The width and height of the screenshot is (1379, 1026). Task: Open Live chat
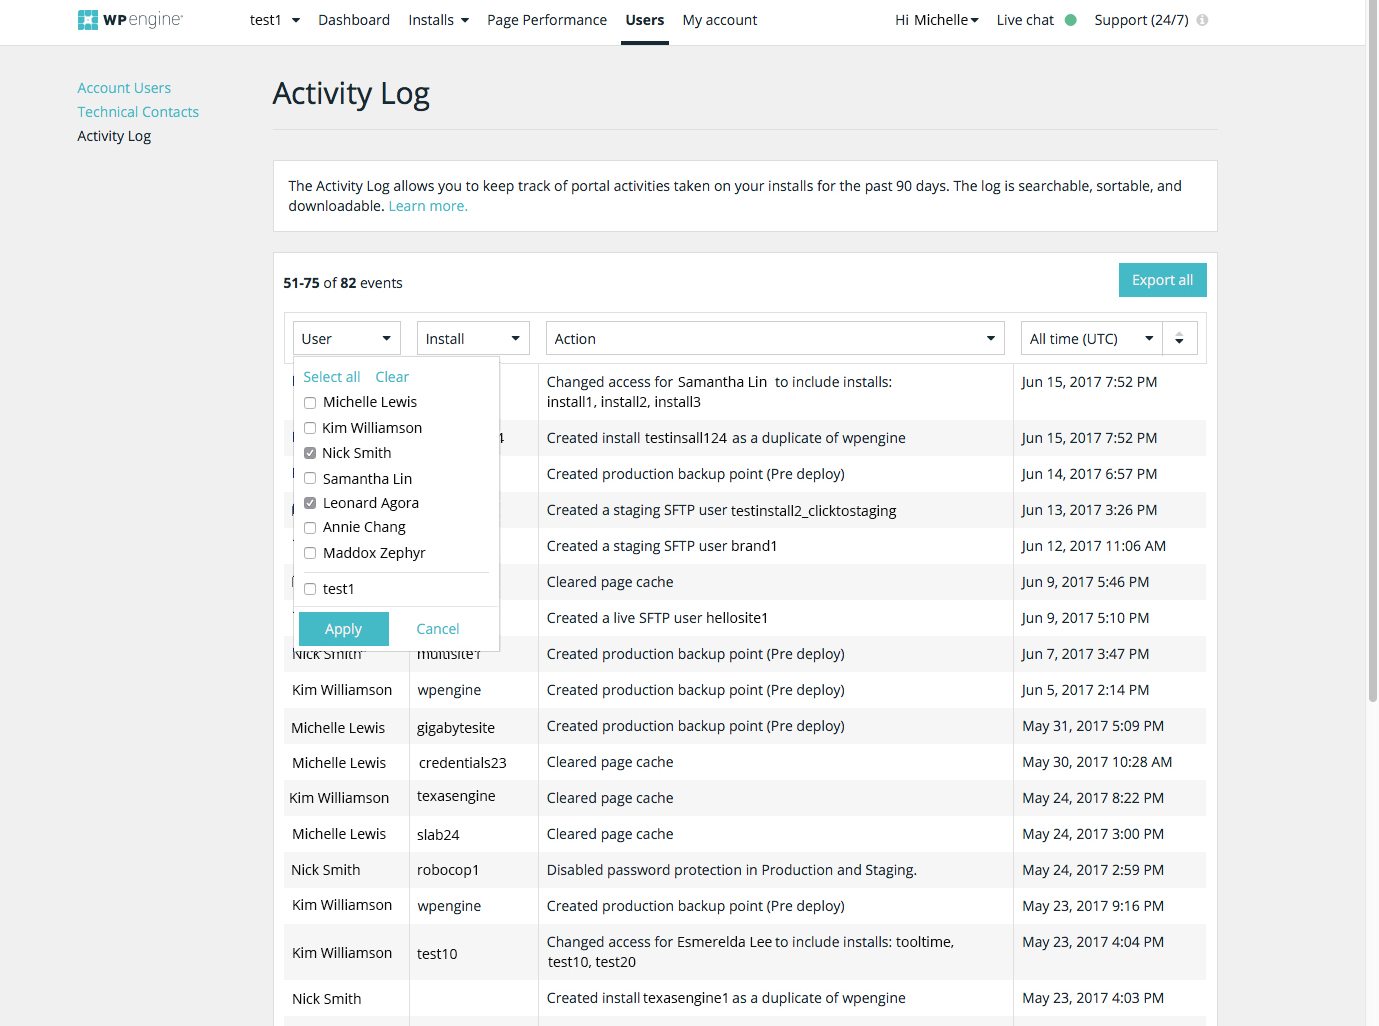pos(1025,20)
